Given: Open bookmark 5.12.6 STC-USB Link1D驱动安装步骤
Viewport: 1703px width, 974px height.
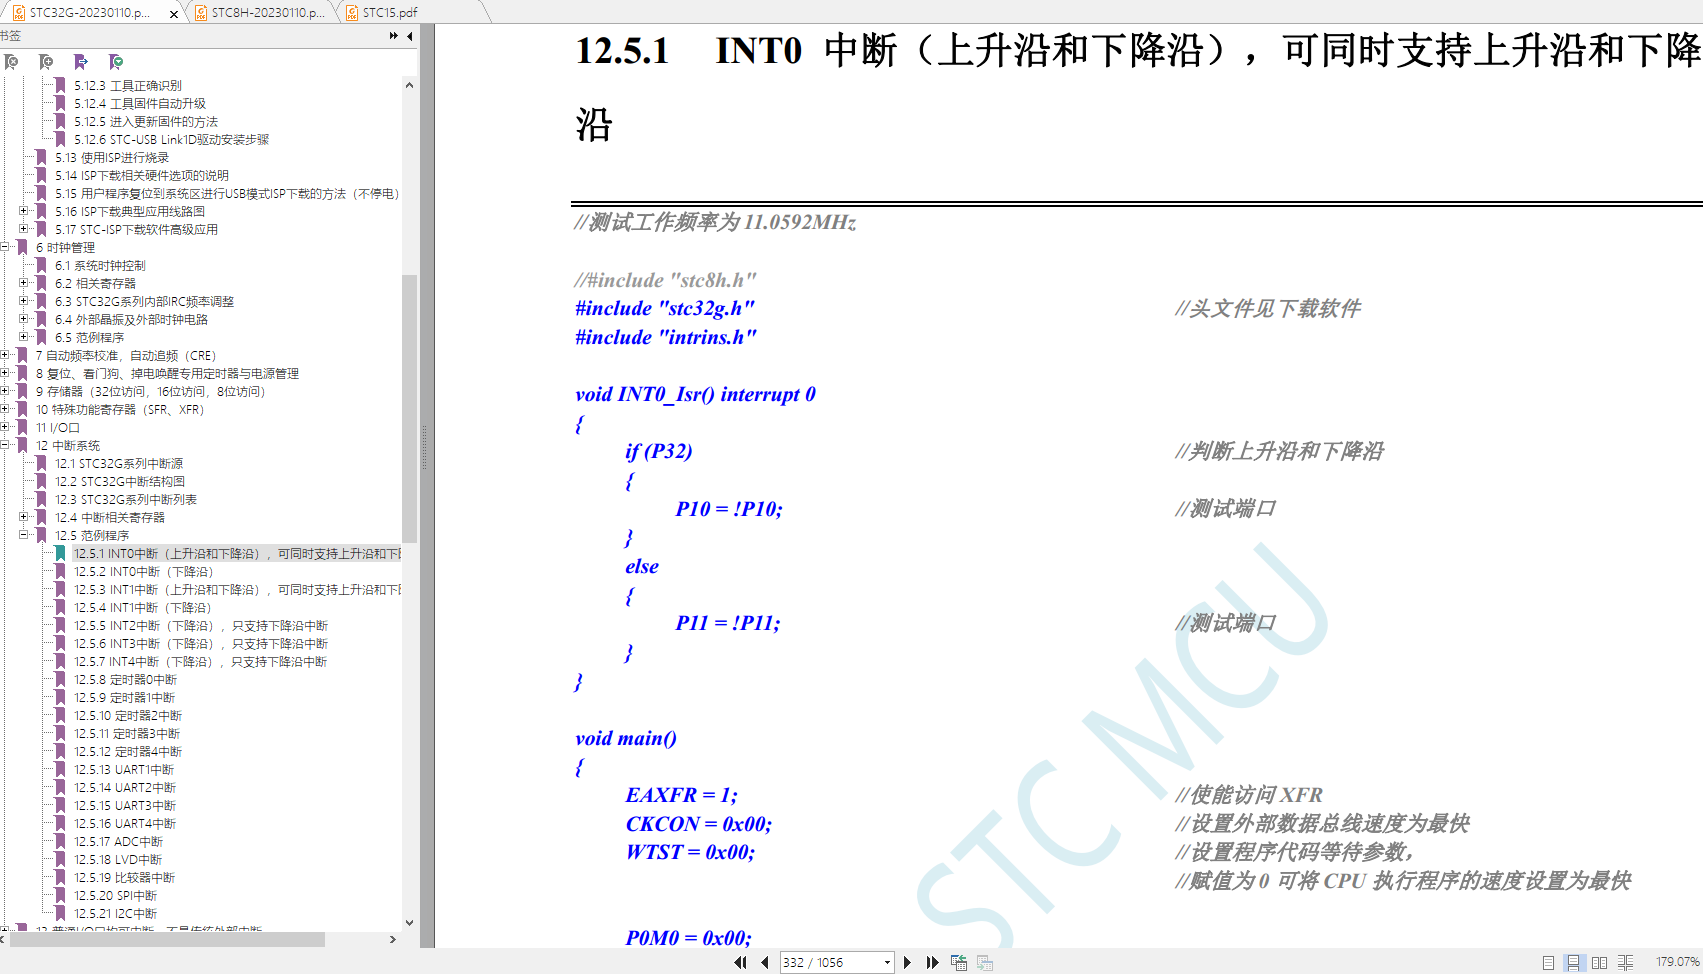Looking at the screenshot, I should click(x=171, y=140).
